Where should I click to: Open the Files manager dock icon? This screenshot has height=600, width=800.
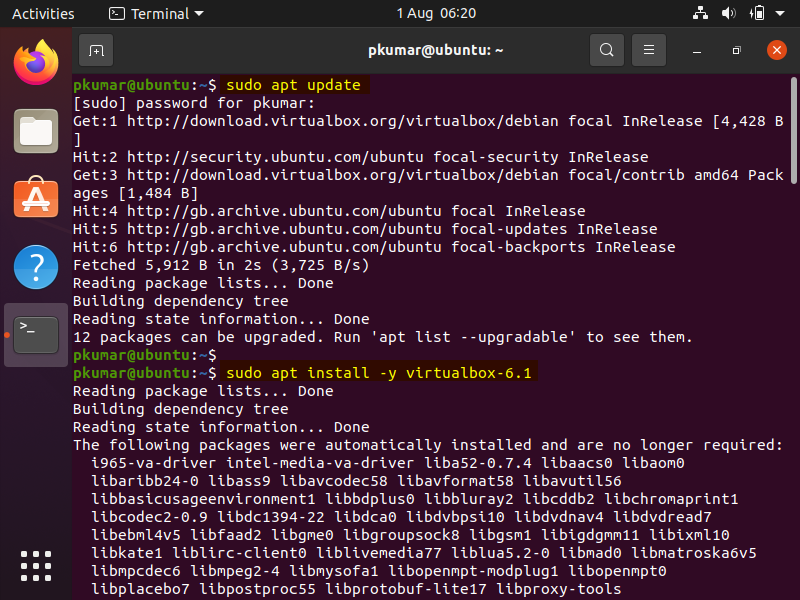click(x=36, y=131)
